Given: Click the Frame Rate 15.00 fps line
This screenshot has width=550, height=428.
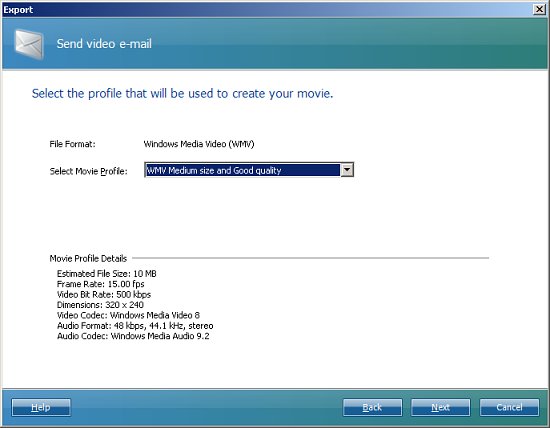Looking at the screenshot, I should [101, 284].
